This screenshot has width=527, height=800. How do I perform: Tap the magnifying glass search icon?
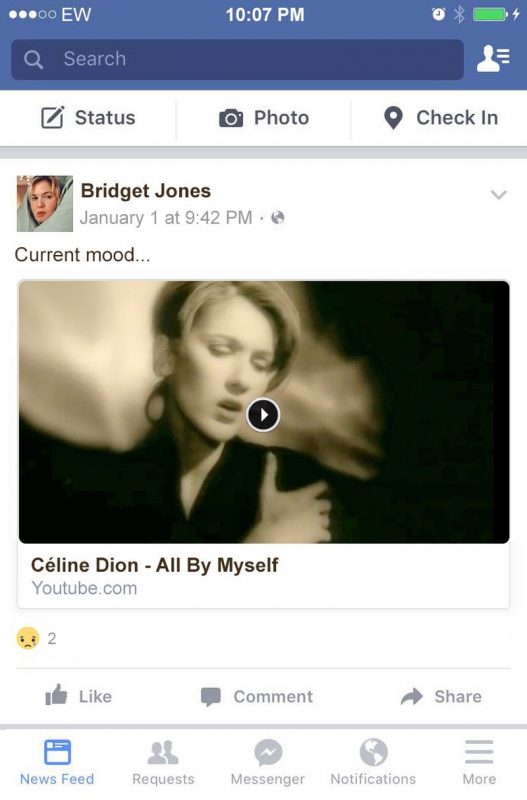point(33,59)
